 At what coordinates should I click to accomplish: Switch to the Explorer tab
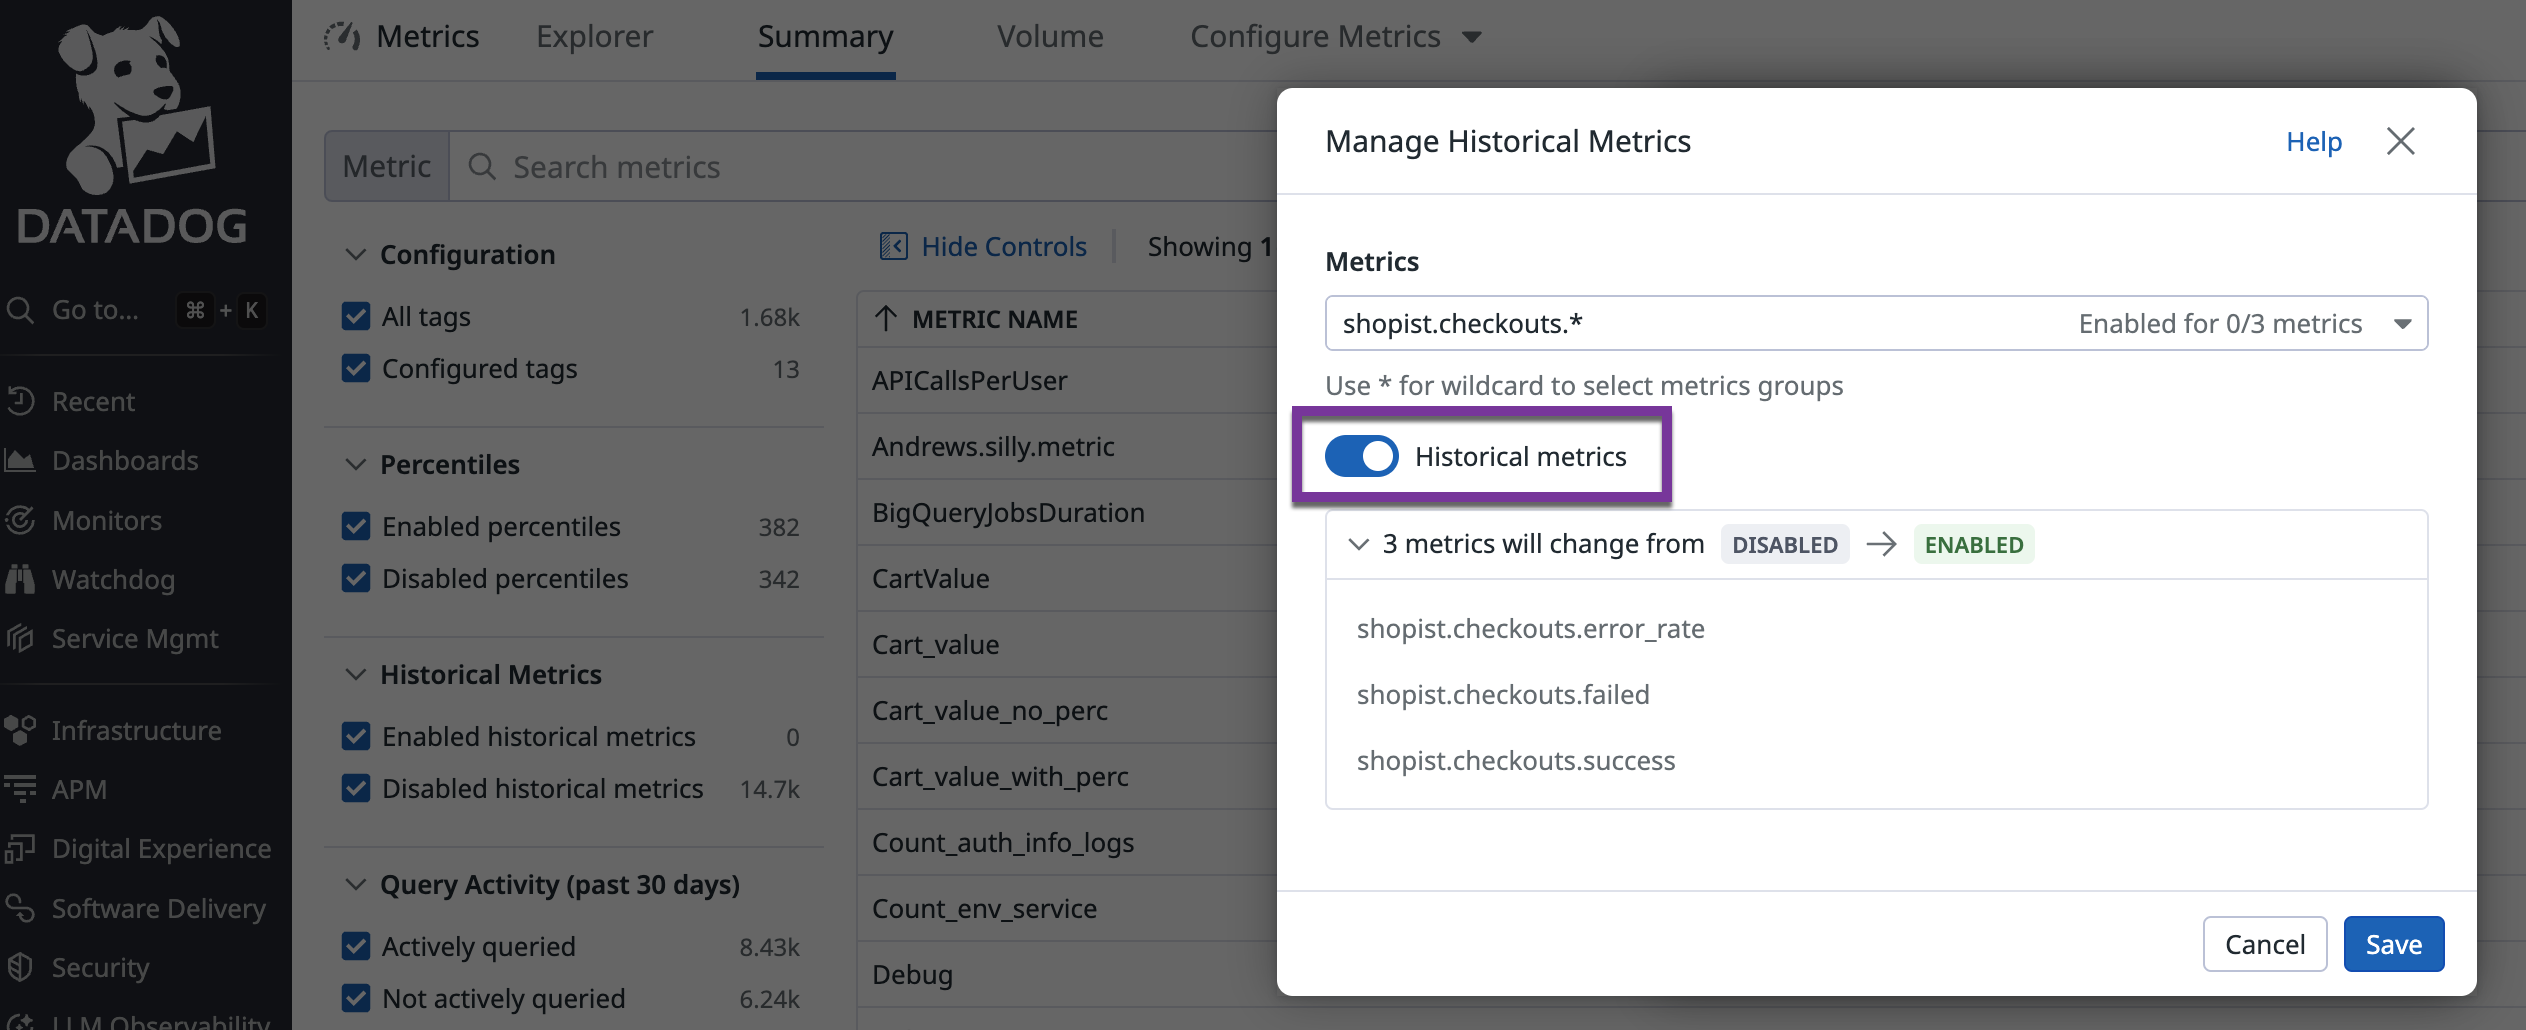[x=594, y=37]
